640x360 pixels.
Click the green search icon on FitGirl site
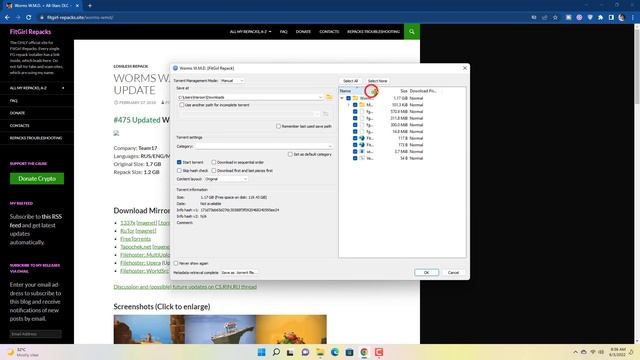412,31
